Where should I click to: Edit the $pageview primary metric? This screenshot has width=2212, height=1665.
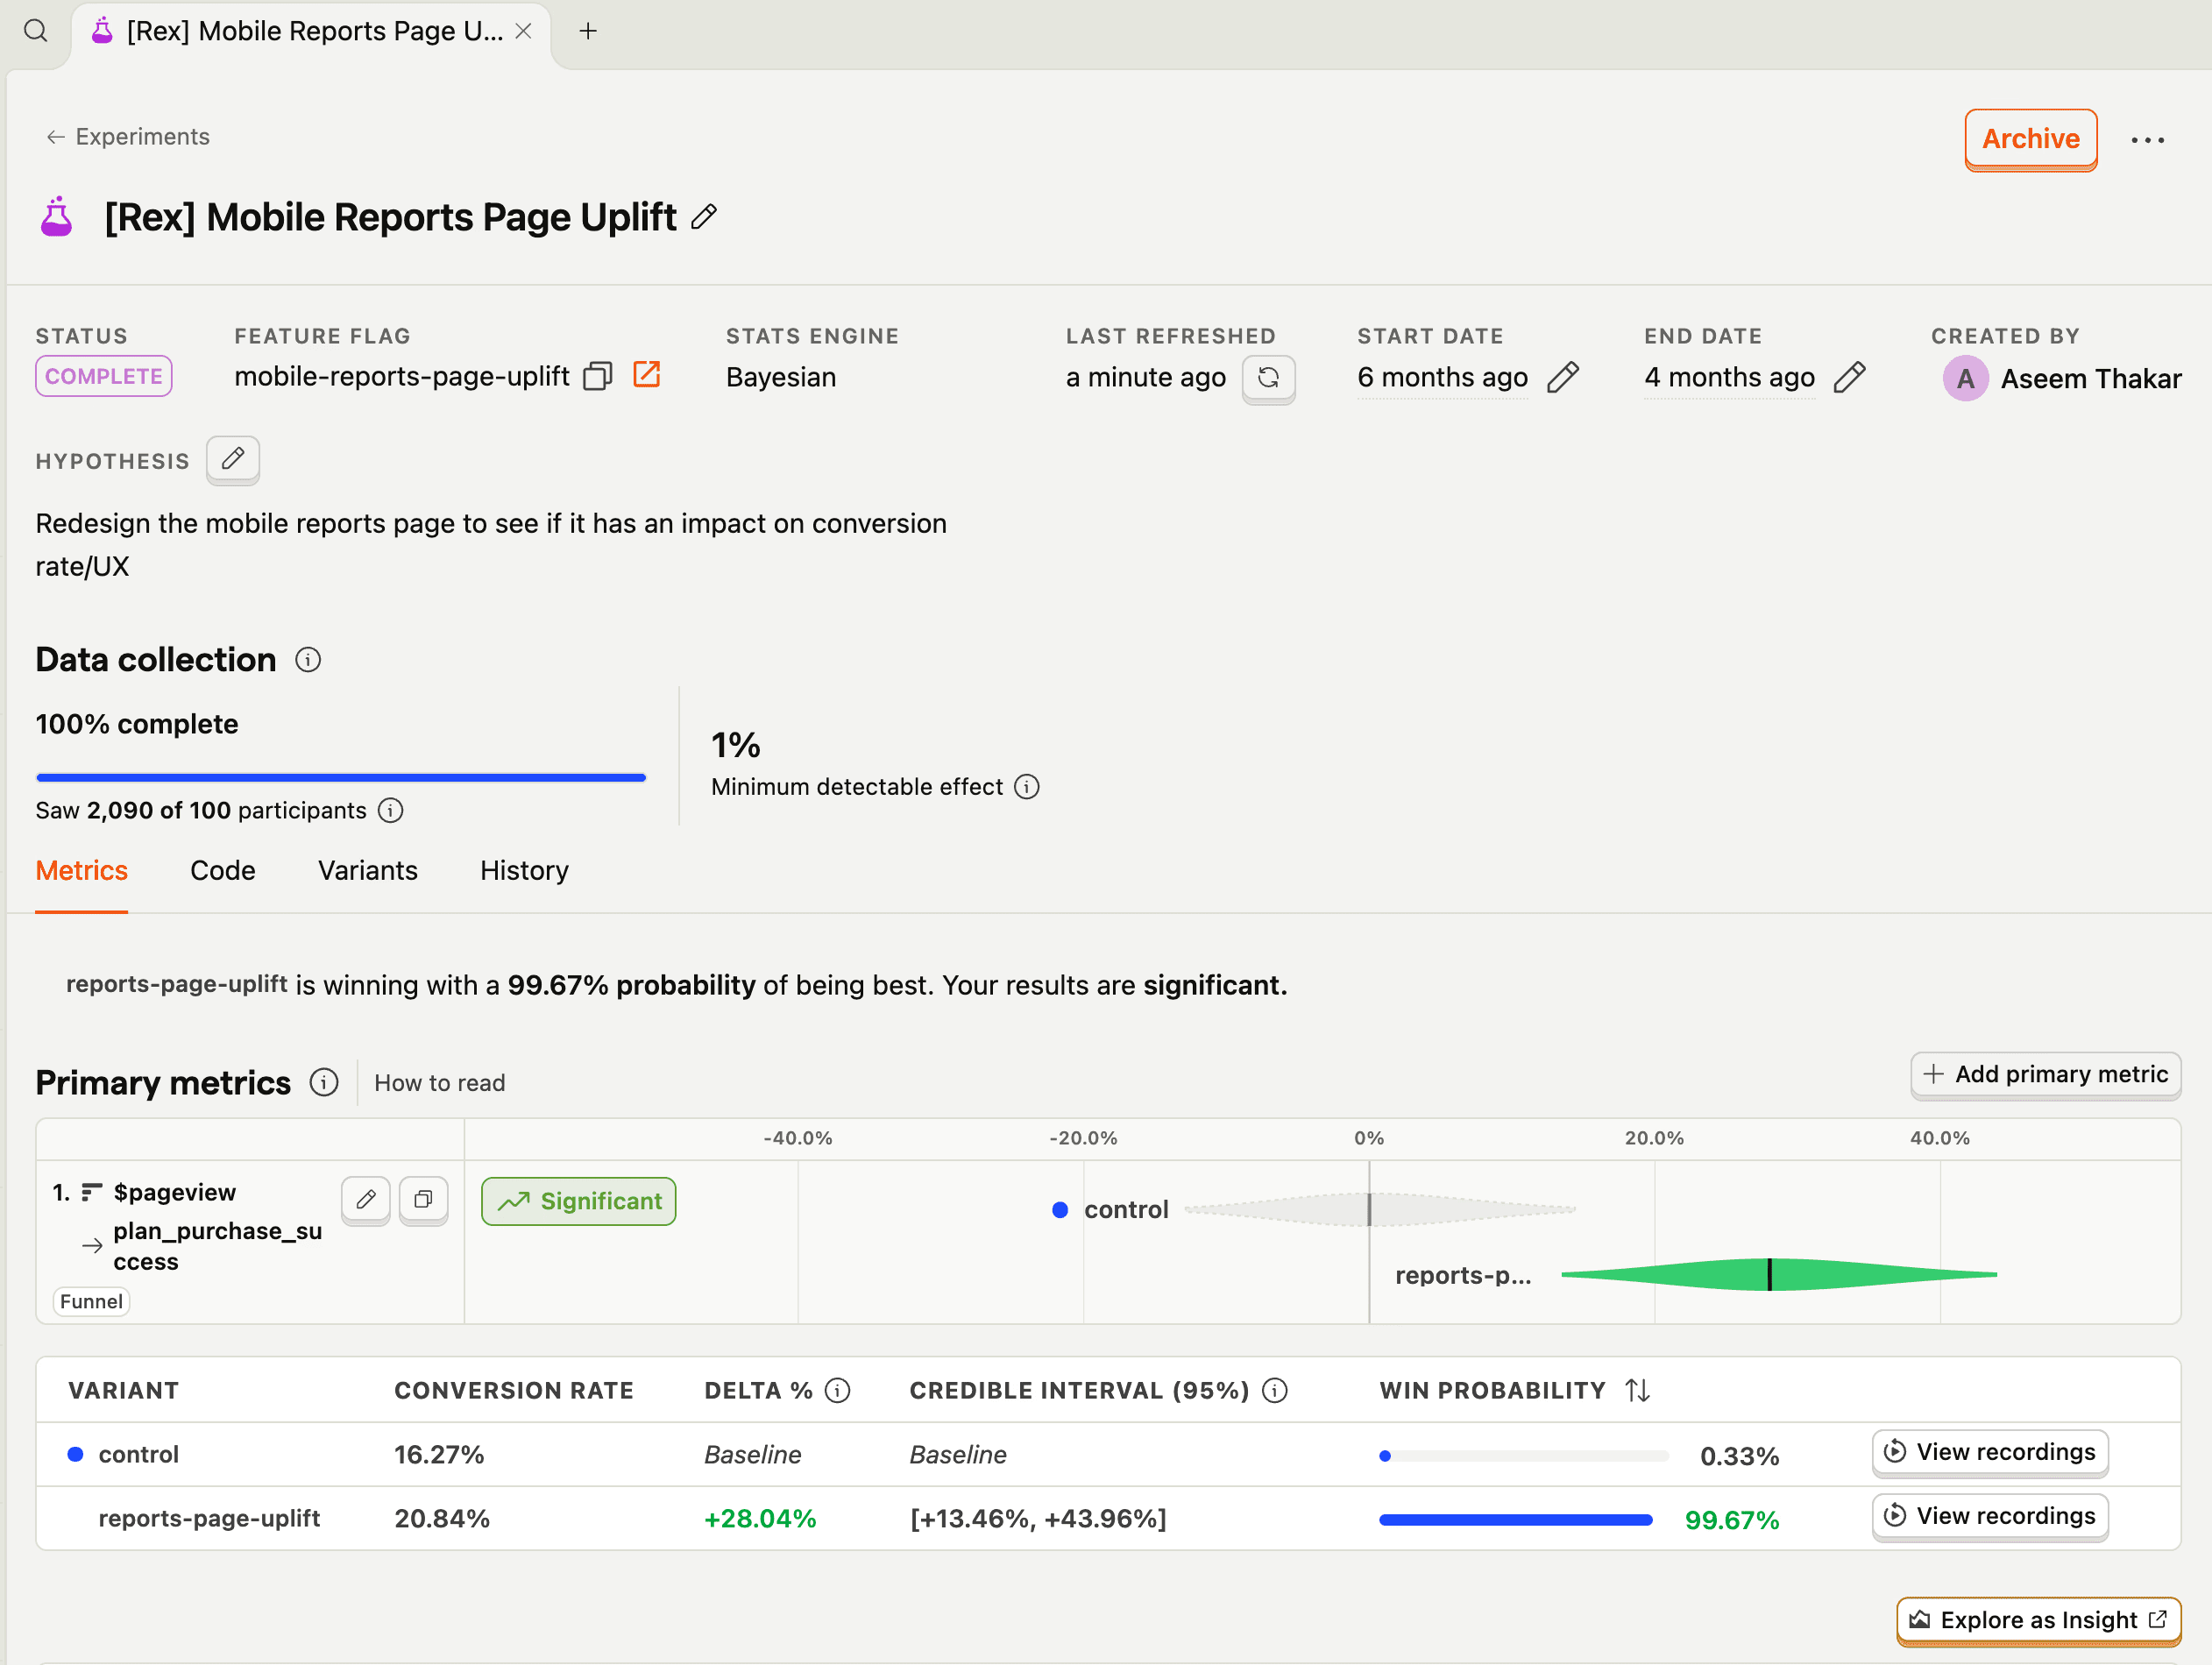click(x=366, y=1199)
